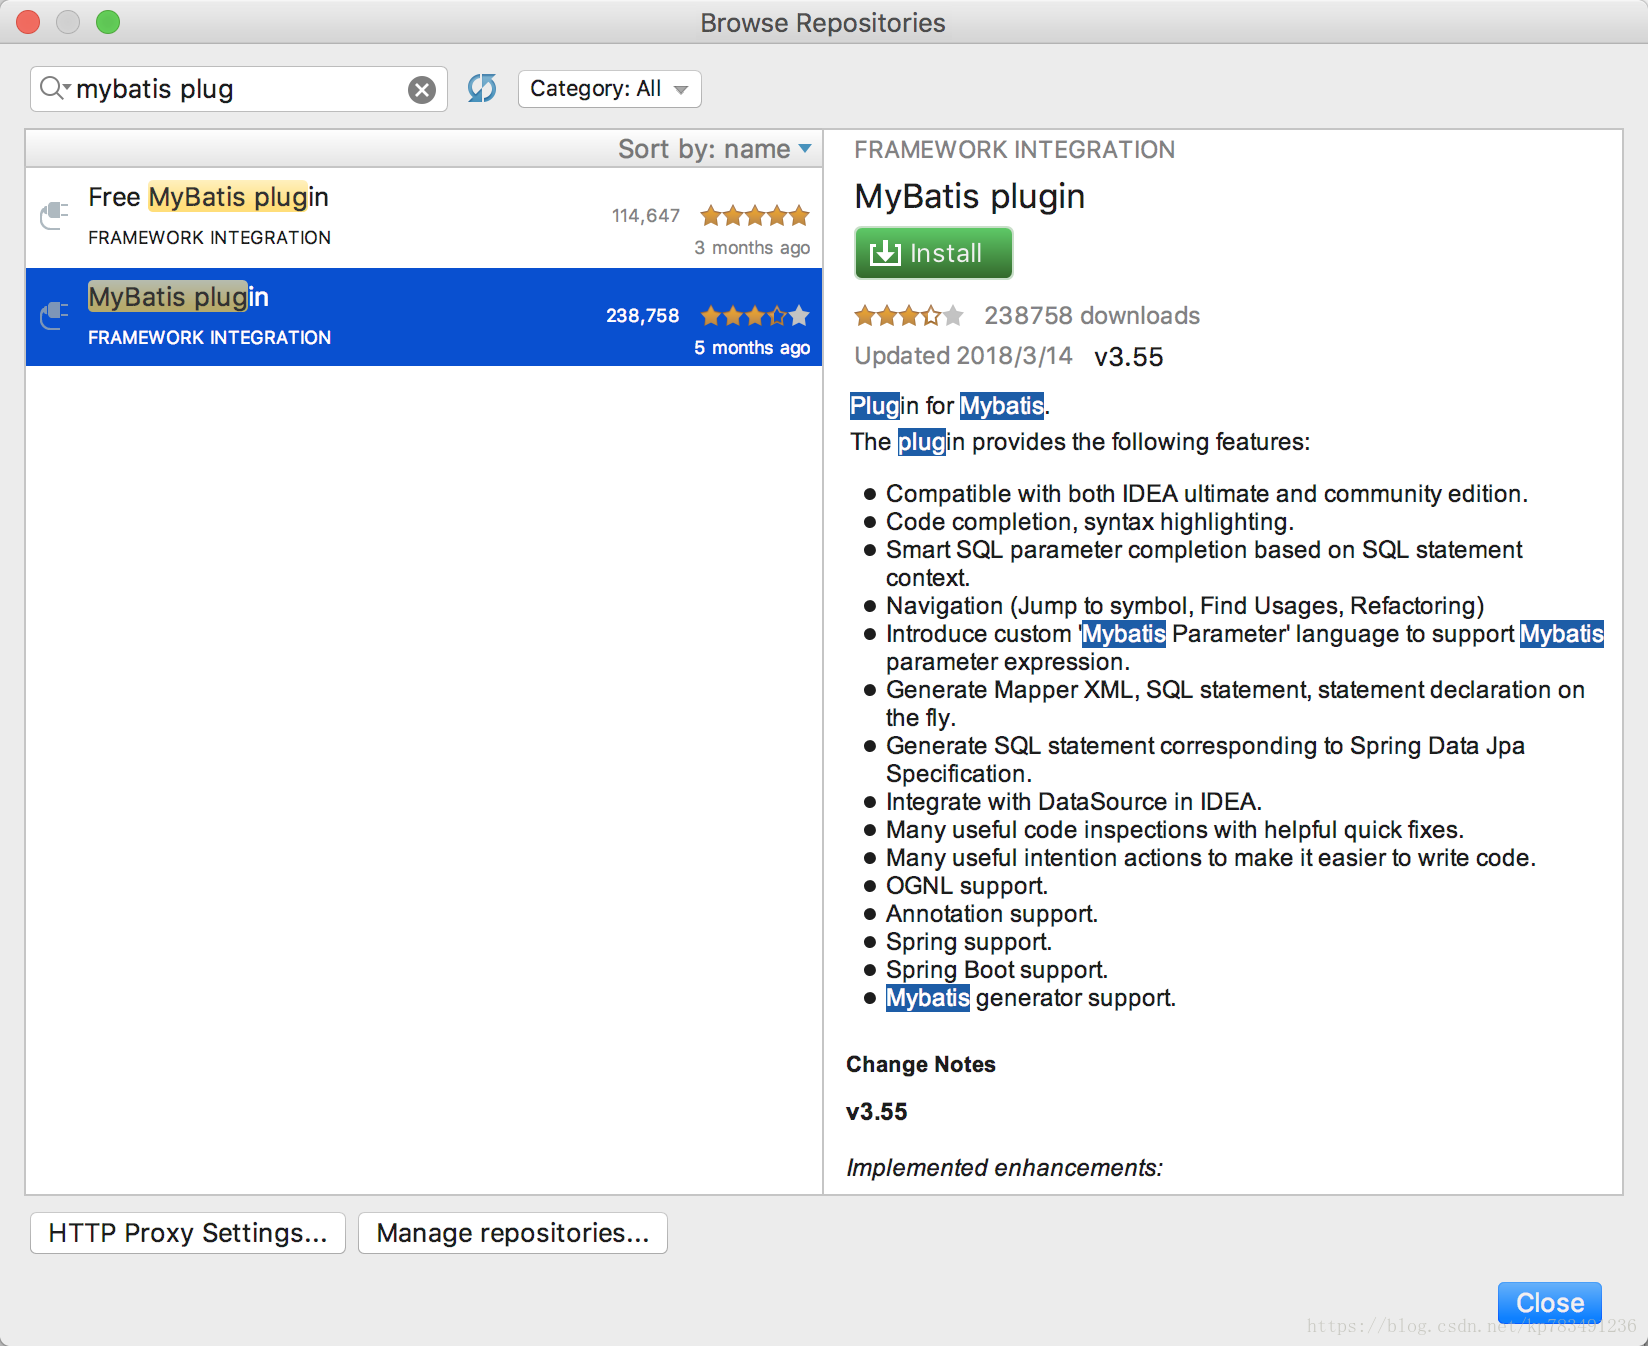Click 'Implemented enhancements:' text
Viewport: 1648px width, 1346px height.
tap(1004, 1168)
